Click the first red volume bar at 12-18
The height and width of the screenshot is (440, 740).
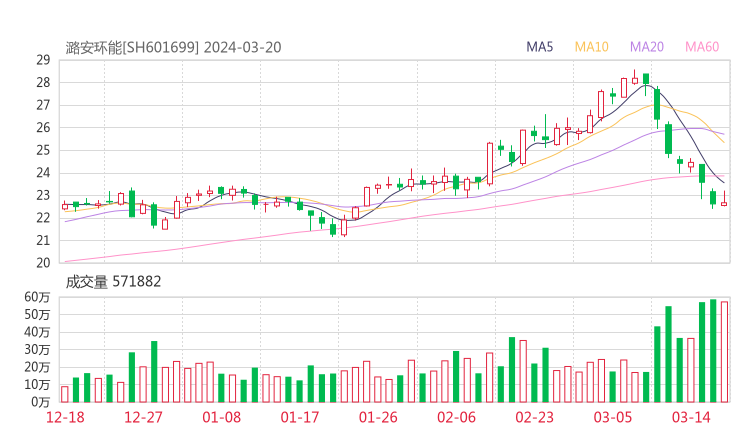(65, 394)
